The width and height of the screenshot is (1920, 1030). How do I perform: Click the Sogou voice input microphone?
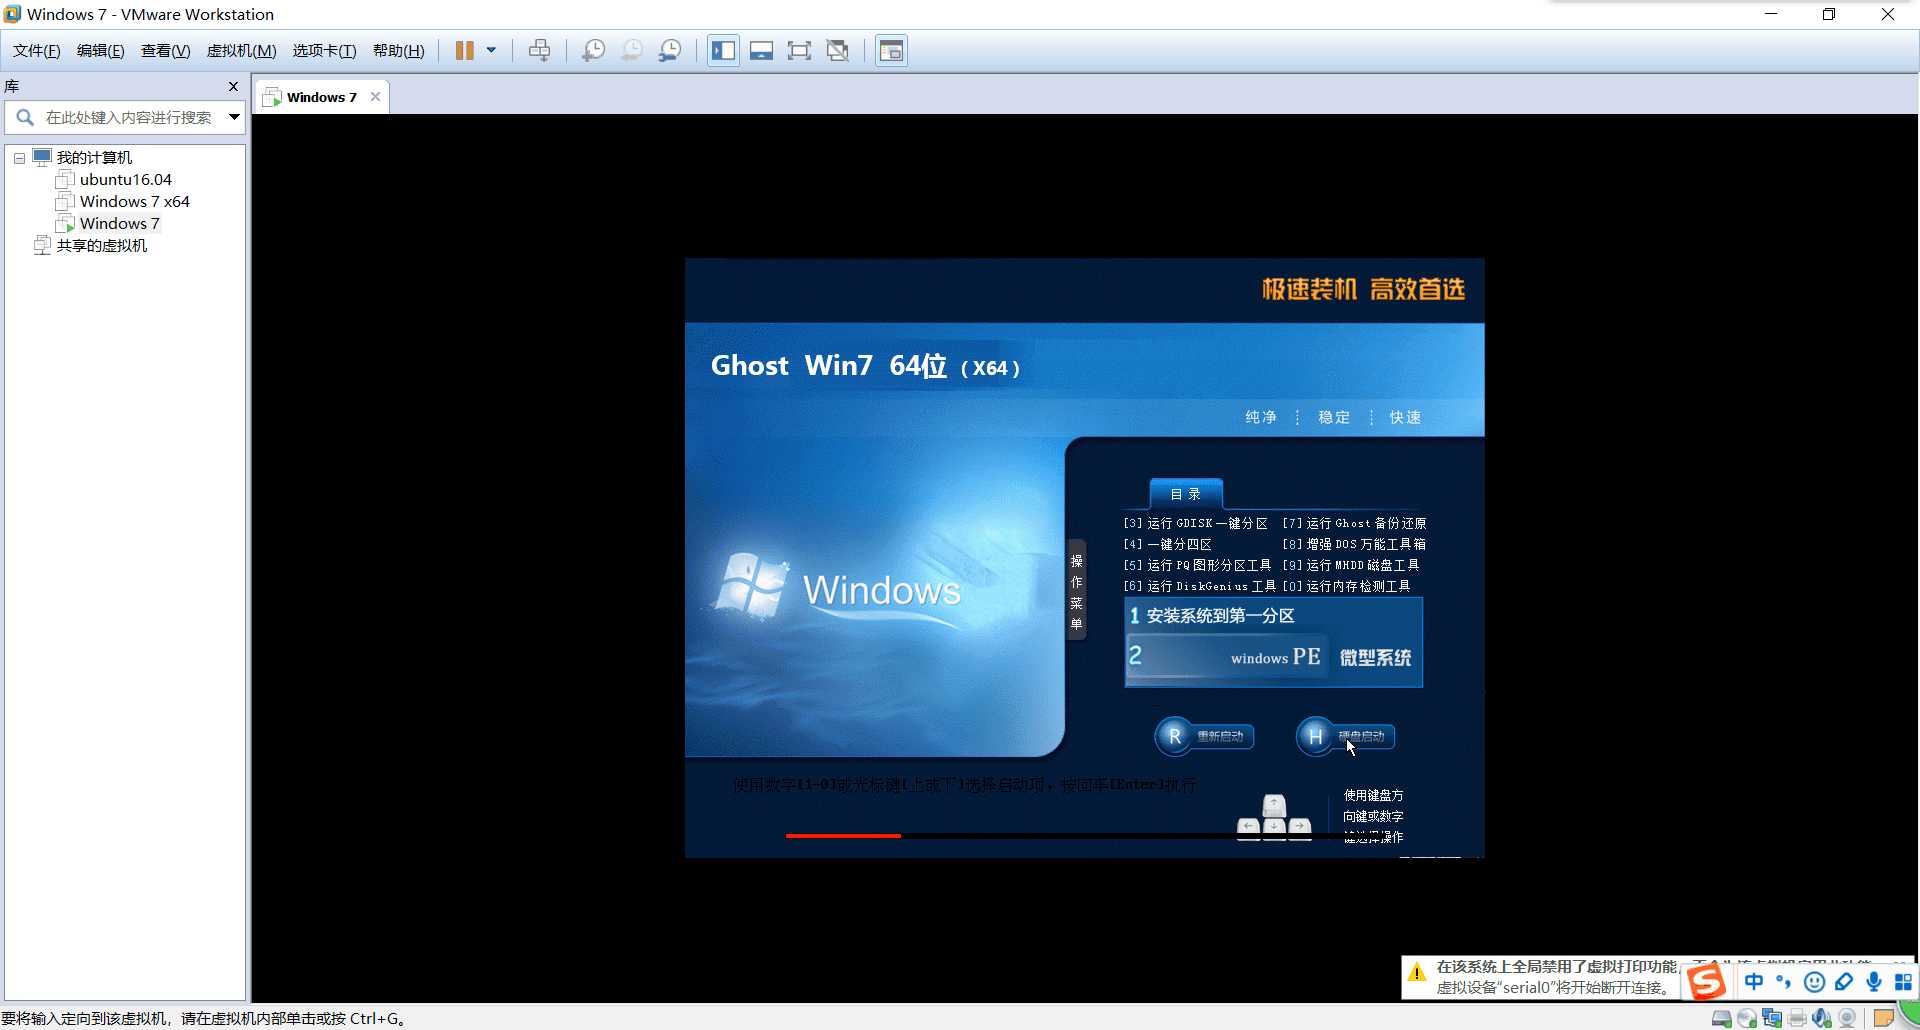pos(1873,982)
